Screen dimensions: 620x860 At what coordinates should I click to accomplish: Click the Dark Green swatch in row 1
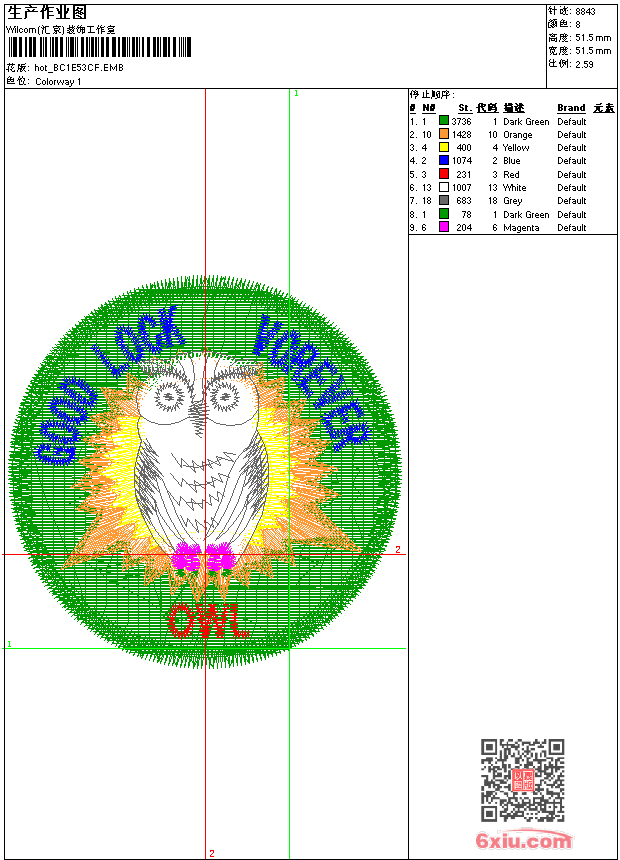pos(444,121)
